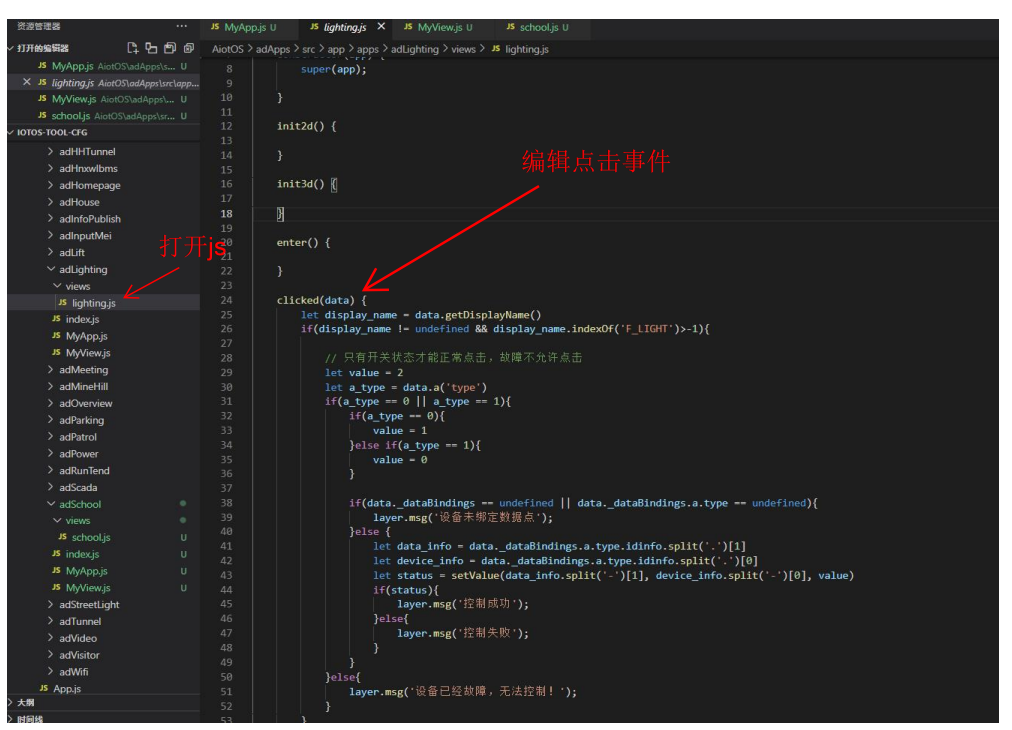Click the views breadcrumb segment
The width and height of the screenshot is (1012, 730).
(463, 49)
